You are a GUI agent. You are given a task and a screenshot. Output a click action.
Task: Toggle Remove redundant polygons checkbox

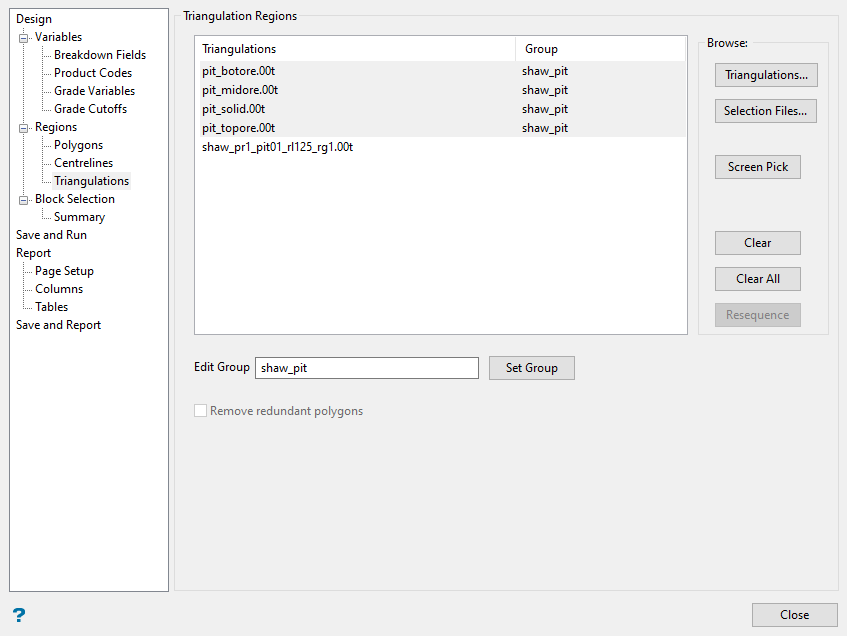(x=200, y=411)
